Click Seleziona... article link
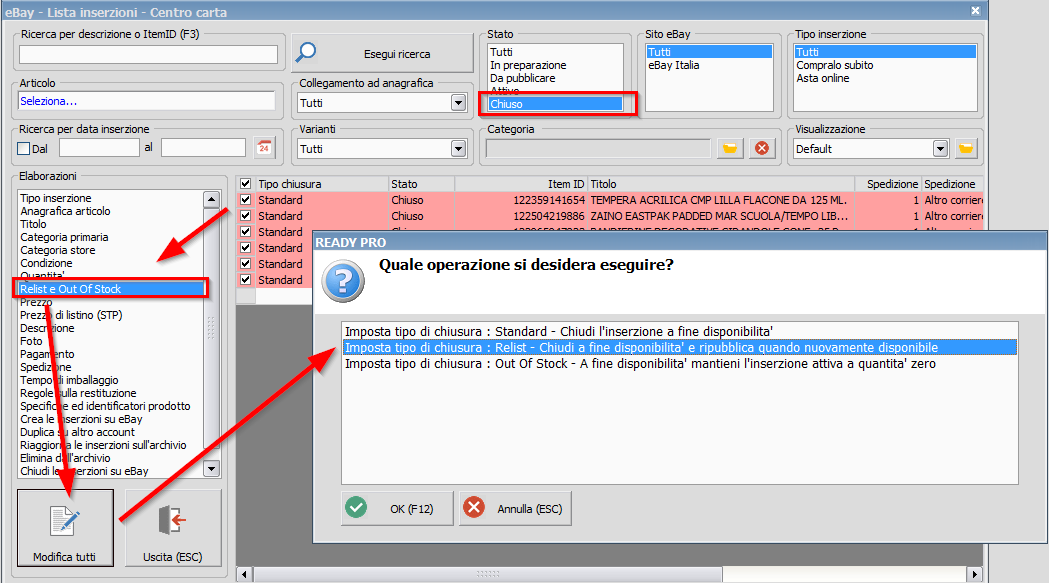The height and width of the screenshot is (583, 1049). pos(48,101)
